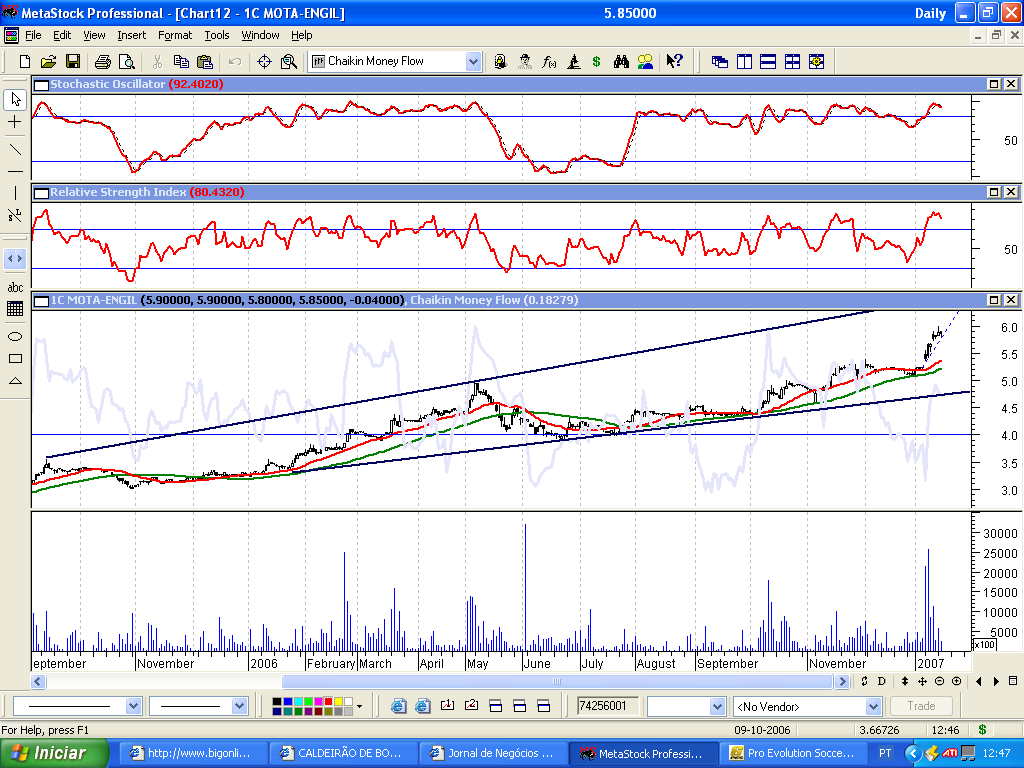1024x768 pixels.
Task: Open the Insert menu
Action: [x=131, y=35]
